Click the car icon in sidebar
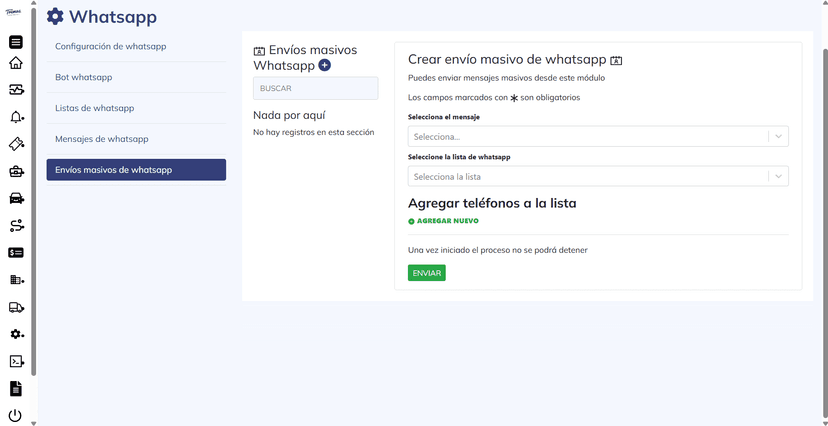Viewport: 828px width, 426px height. (x=16, y=198)
